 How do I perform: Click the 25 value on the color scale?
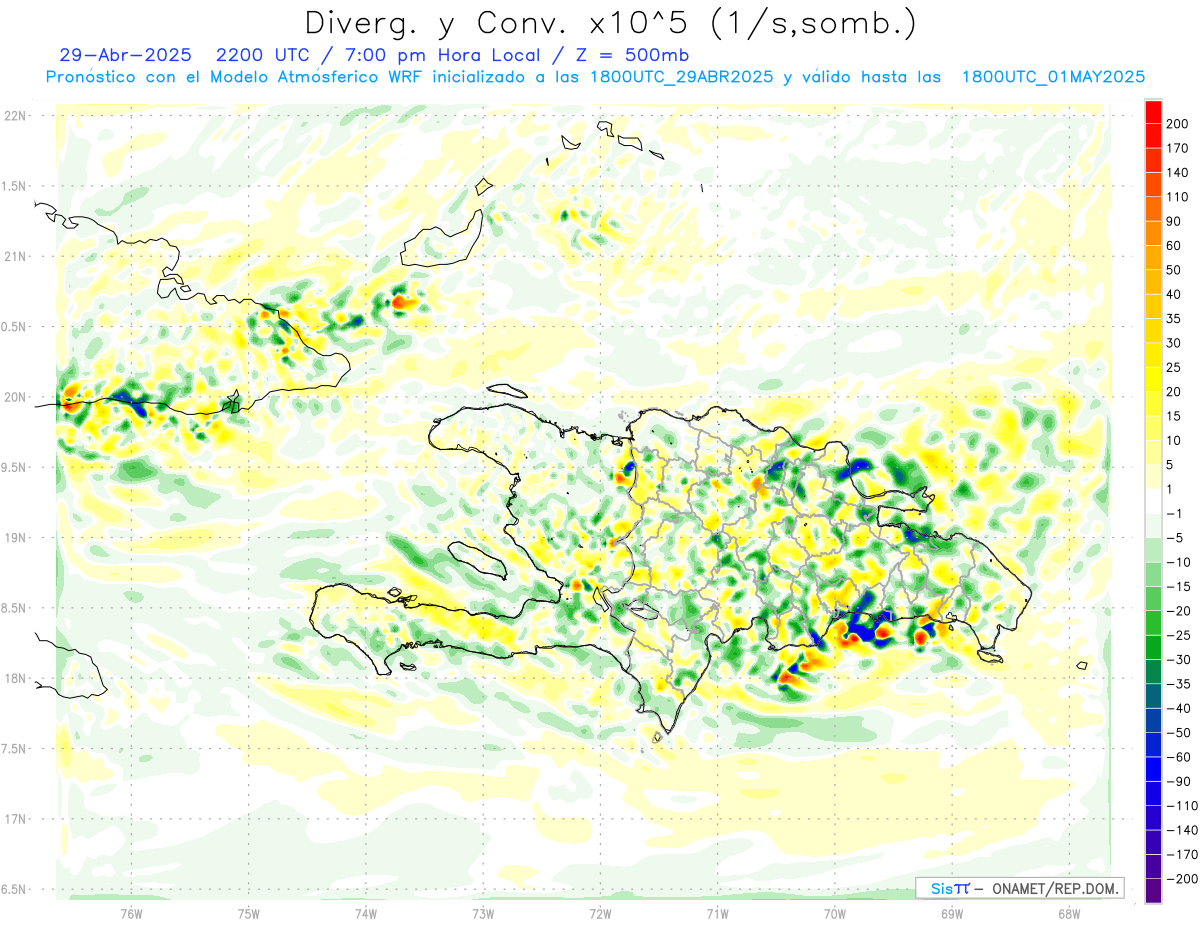[x=1174, y=367]
